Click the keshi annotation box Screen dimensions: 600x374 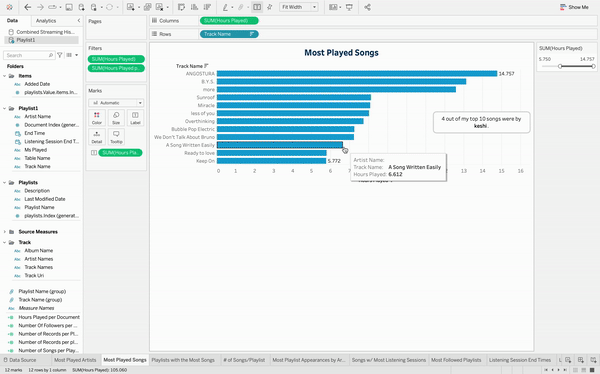(481, 122)
